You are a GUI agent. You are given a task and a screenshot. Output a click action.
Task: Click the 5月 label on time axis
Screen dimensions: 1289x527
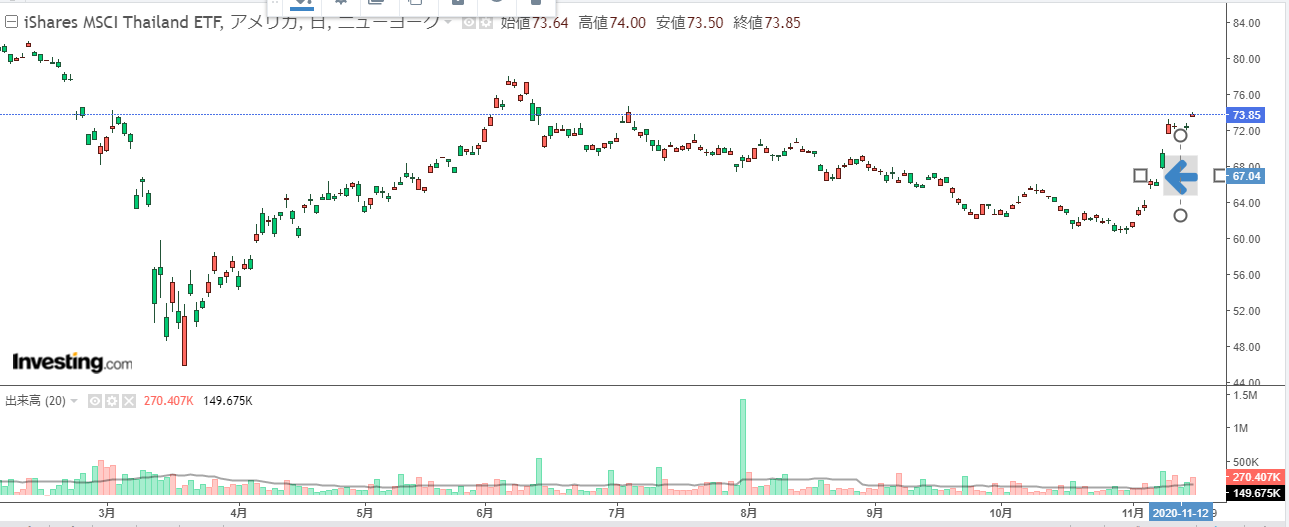click(365, 512)
